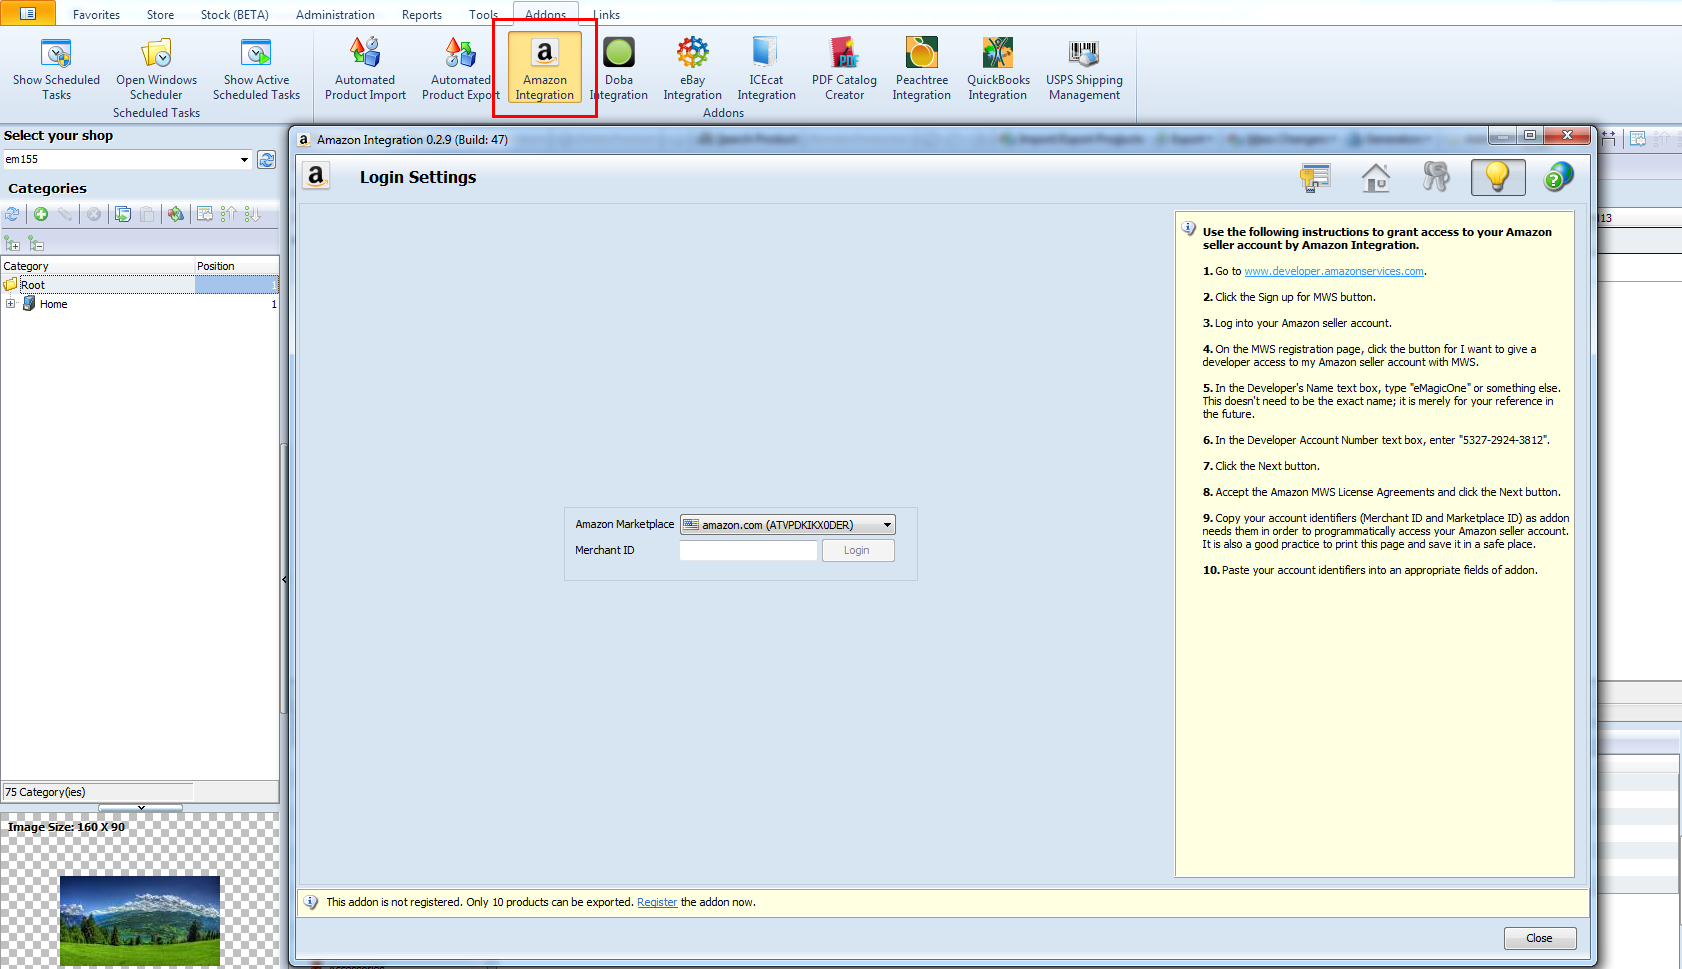Maximize the Amazon Integration window

click(1530, 135)
